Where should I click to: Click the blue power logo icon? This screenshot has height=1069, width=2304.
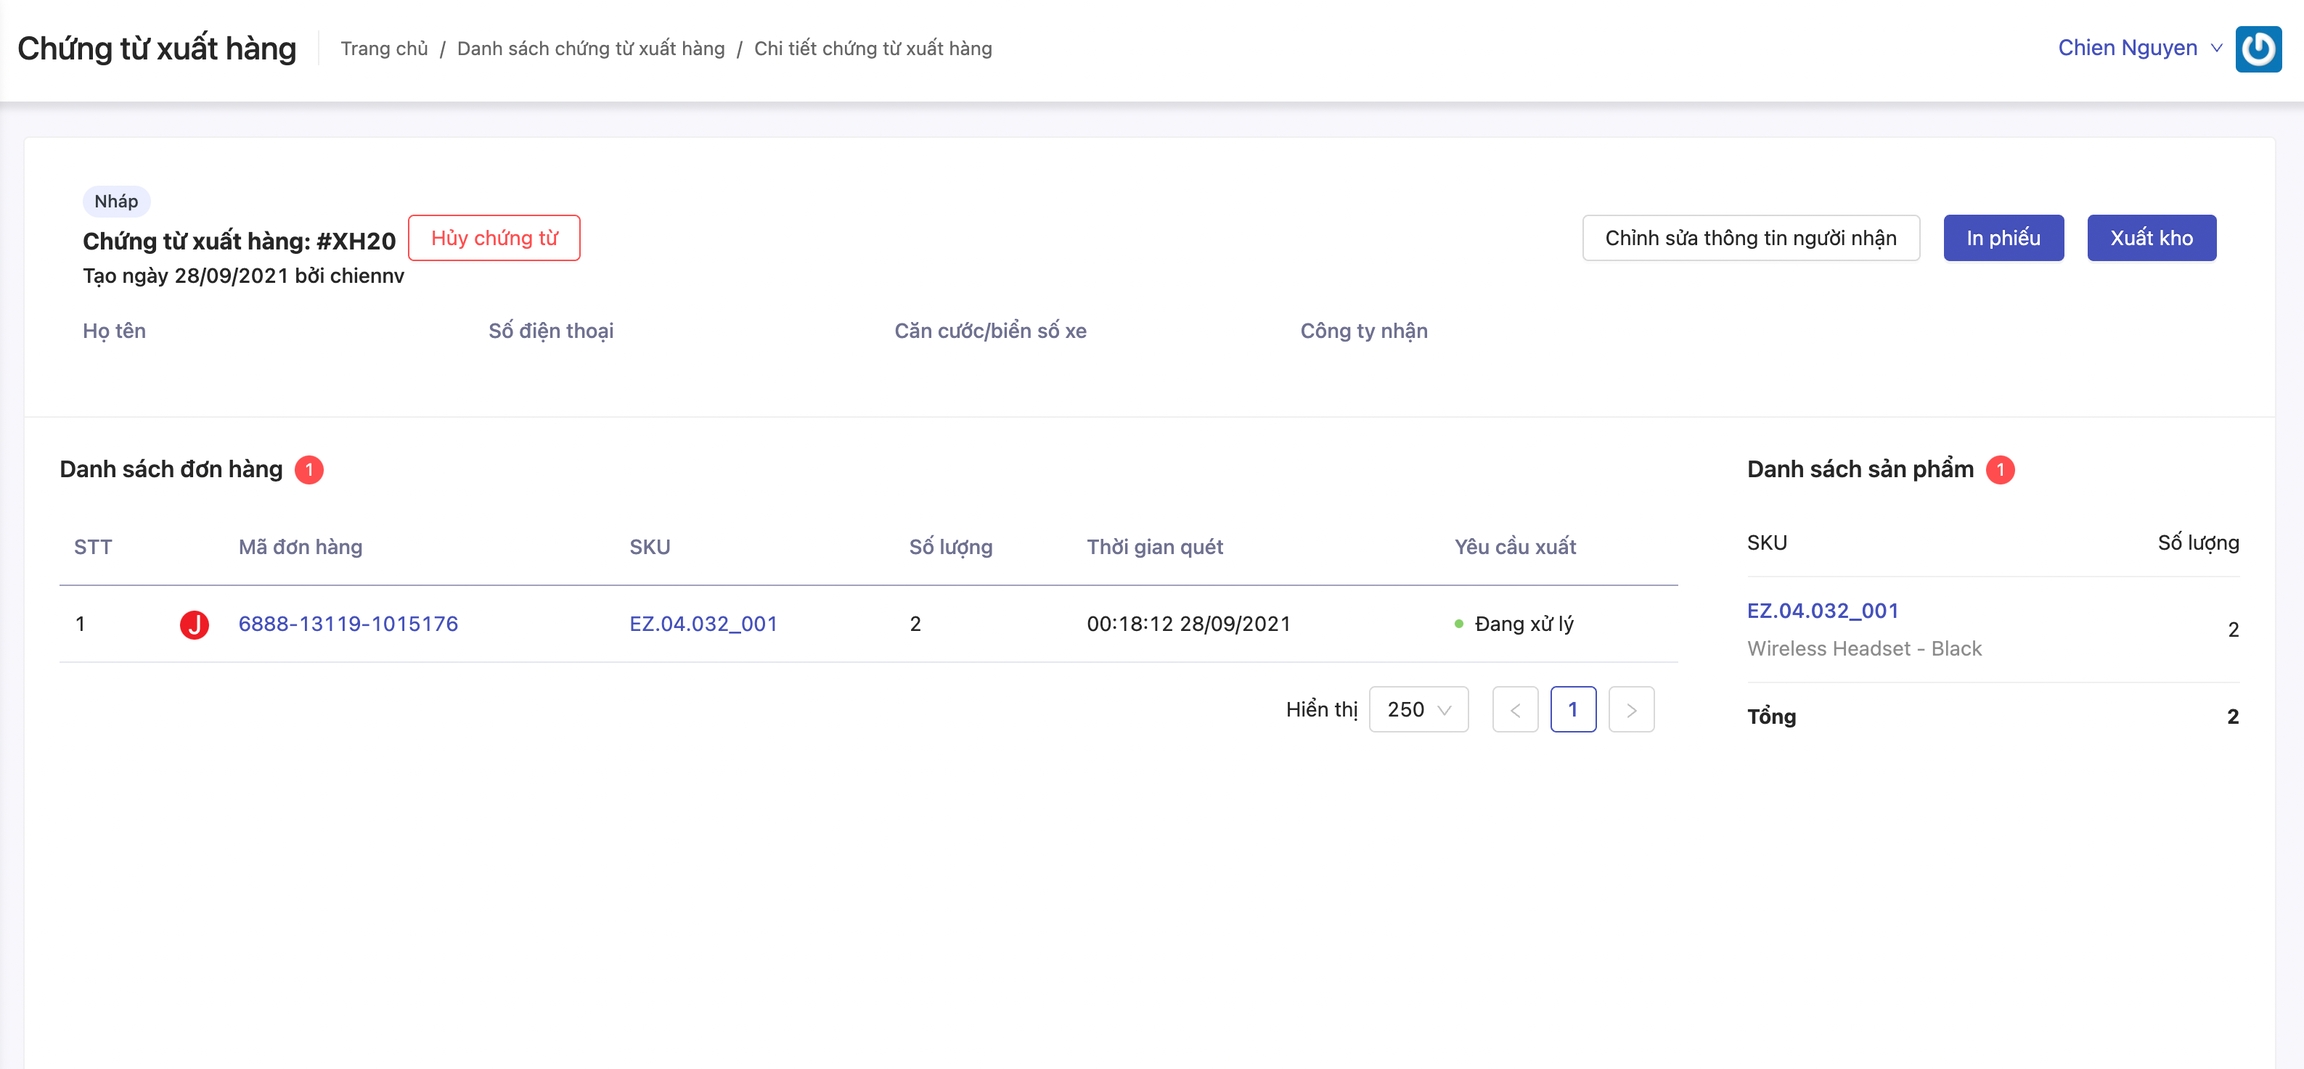(2258, 49)
